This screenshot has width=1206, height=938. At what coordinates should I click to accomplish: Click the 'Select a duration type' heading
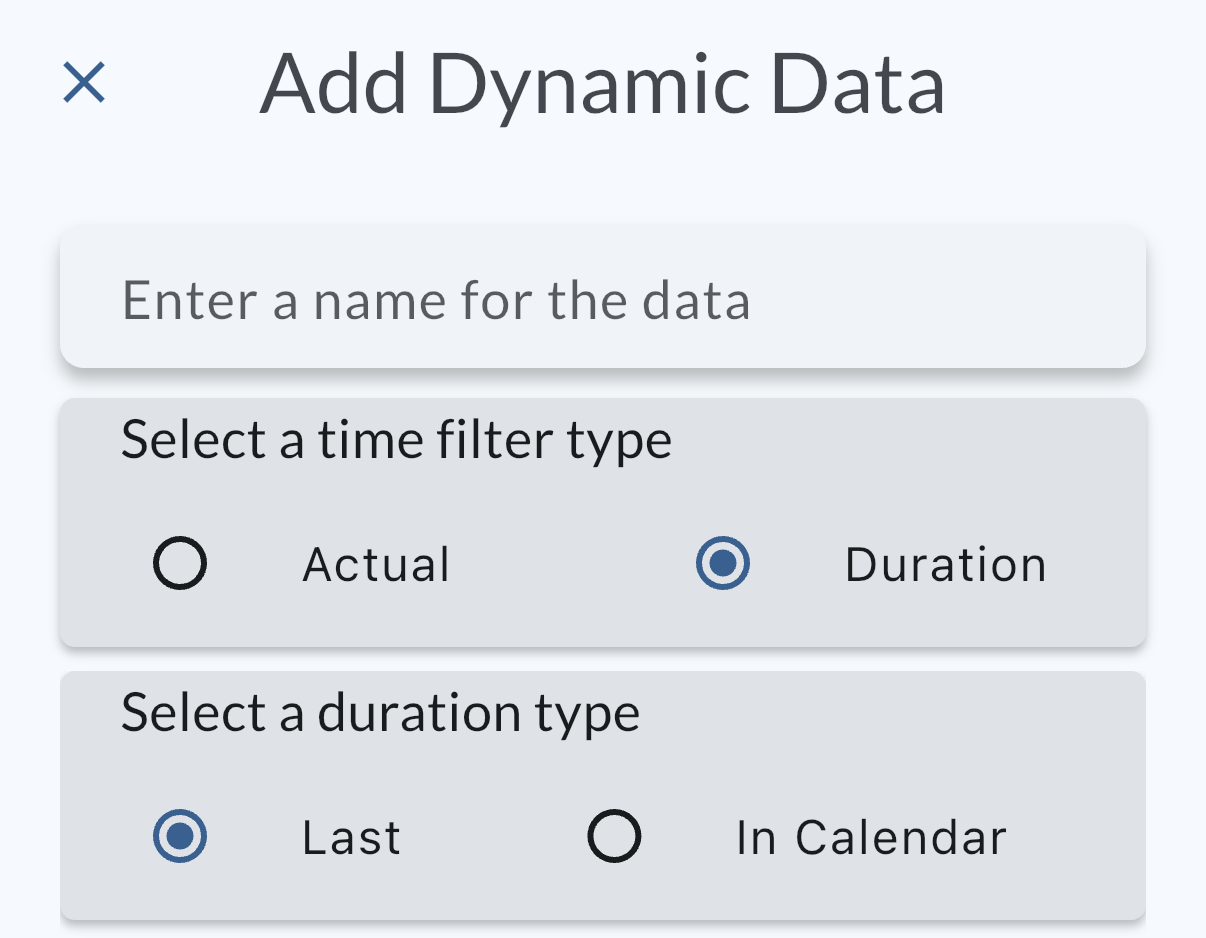click(380, 714)
